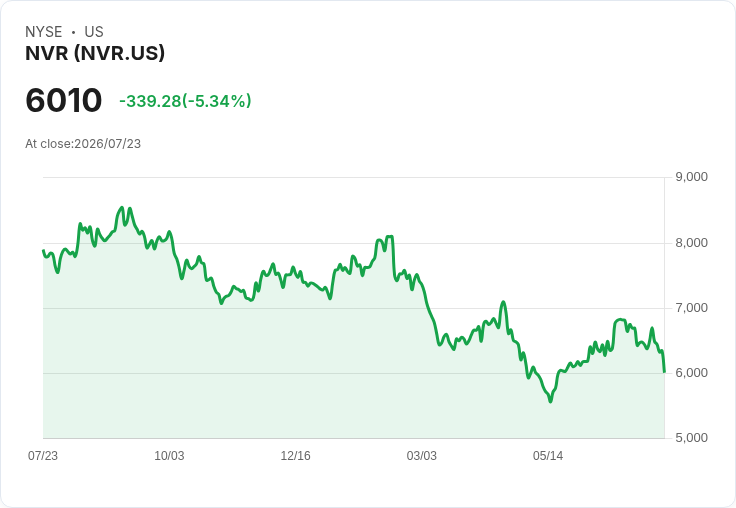The height and width of the screenshot is (508, 736).
Task: Click the last data point on chart line
Action: coord(664,372)
